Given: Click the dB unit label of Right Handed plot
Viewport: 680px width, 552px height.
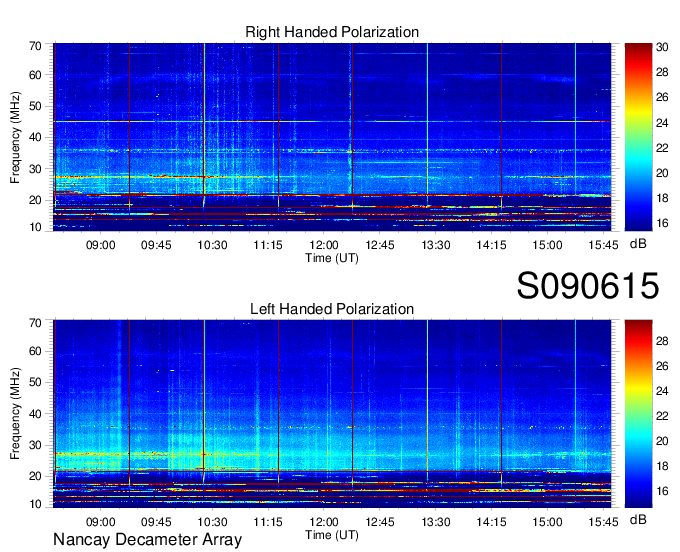Looking at the screenshot, I should [638, 244].
